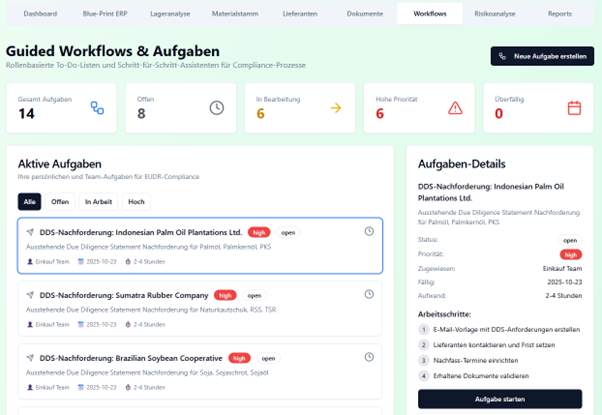This screenshot has height=415, width=602.
Task: Click the workflow icon in Gesamt Aufgaben card
Action: tap(97, 108)
